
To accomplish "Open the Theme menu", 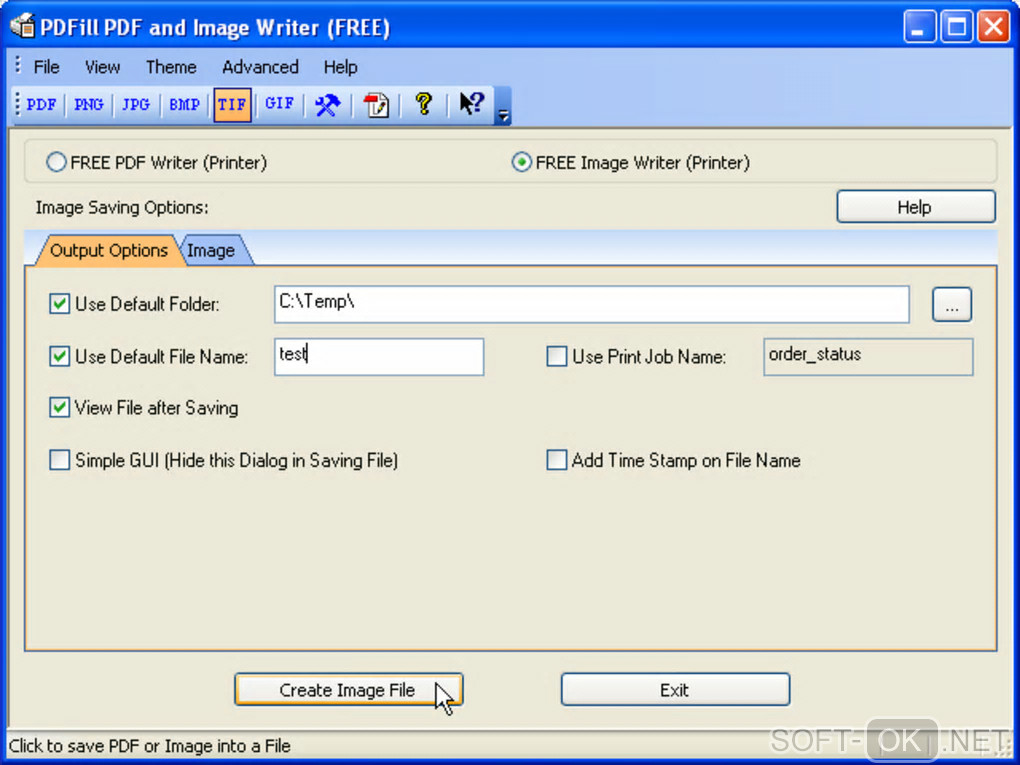I will pyautogui.click(x=171, y=67).
